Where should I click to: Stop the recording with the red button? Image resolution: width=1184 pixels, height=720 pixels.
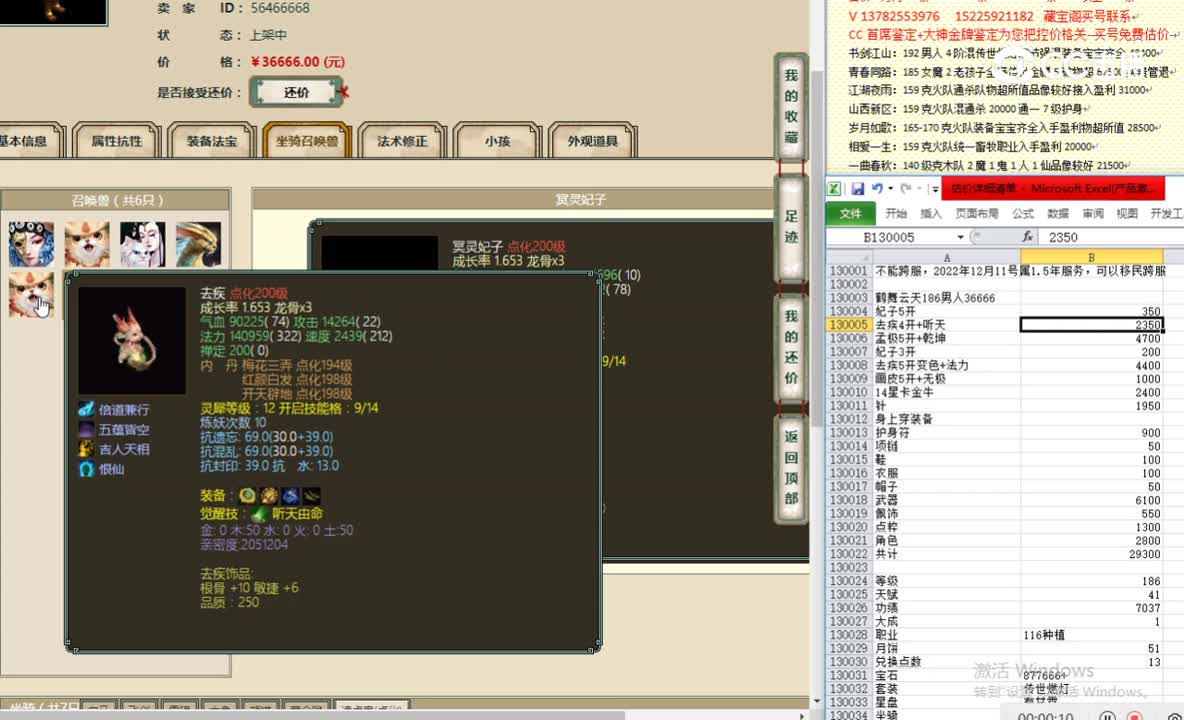pos(1134,715)
